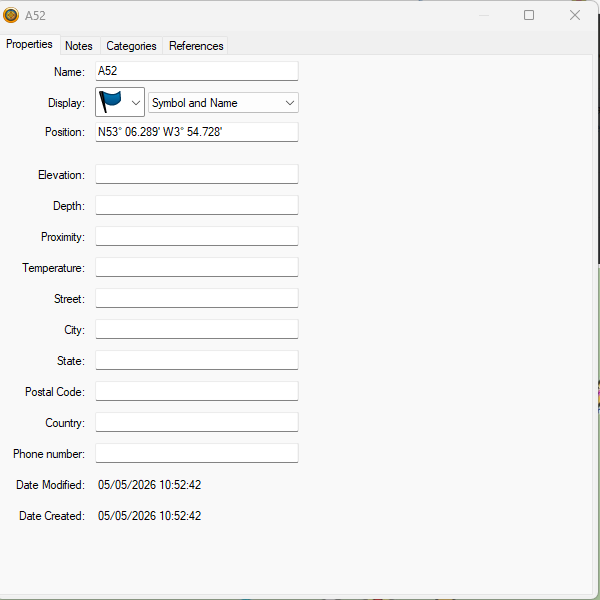600x600 pixels.
Task: Open the References tab
Action: pos(196,46)
